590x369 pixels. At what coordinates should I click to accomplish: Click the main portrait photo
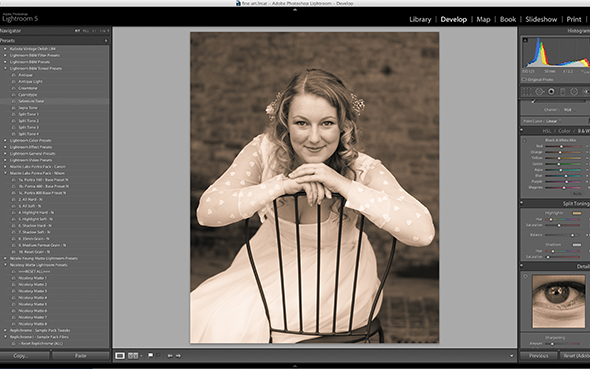click(315, 187)
